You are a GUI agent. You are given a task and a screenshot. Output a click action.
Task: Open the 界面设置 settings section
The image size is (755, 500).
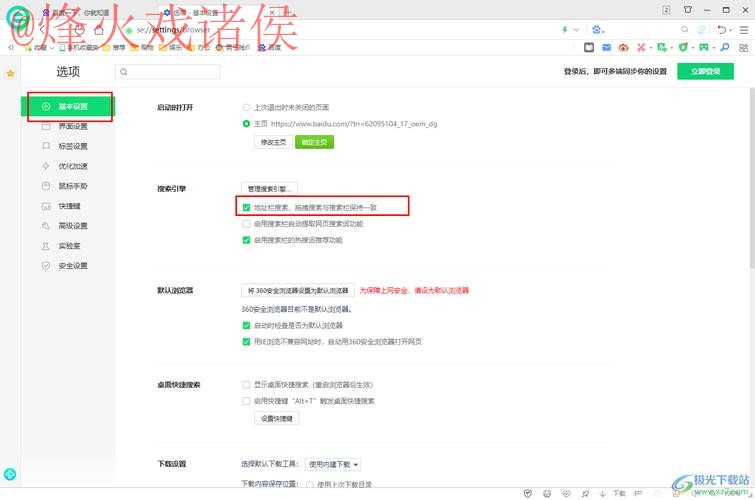pos(68,126)
